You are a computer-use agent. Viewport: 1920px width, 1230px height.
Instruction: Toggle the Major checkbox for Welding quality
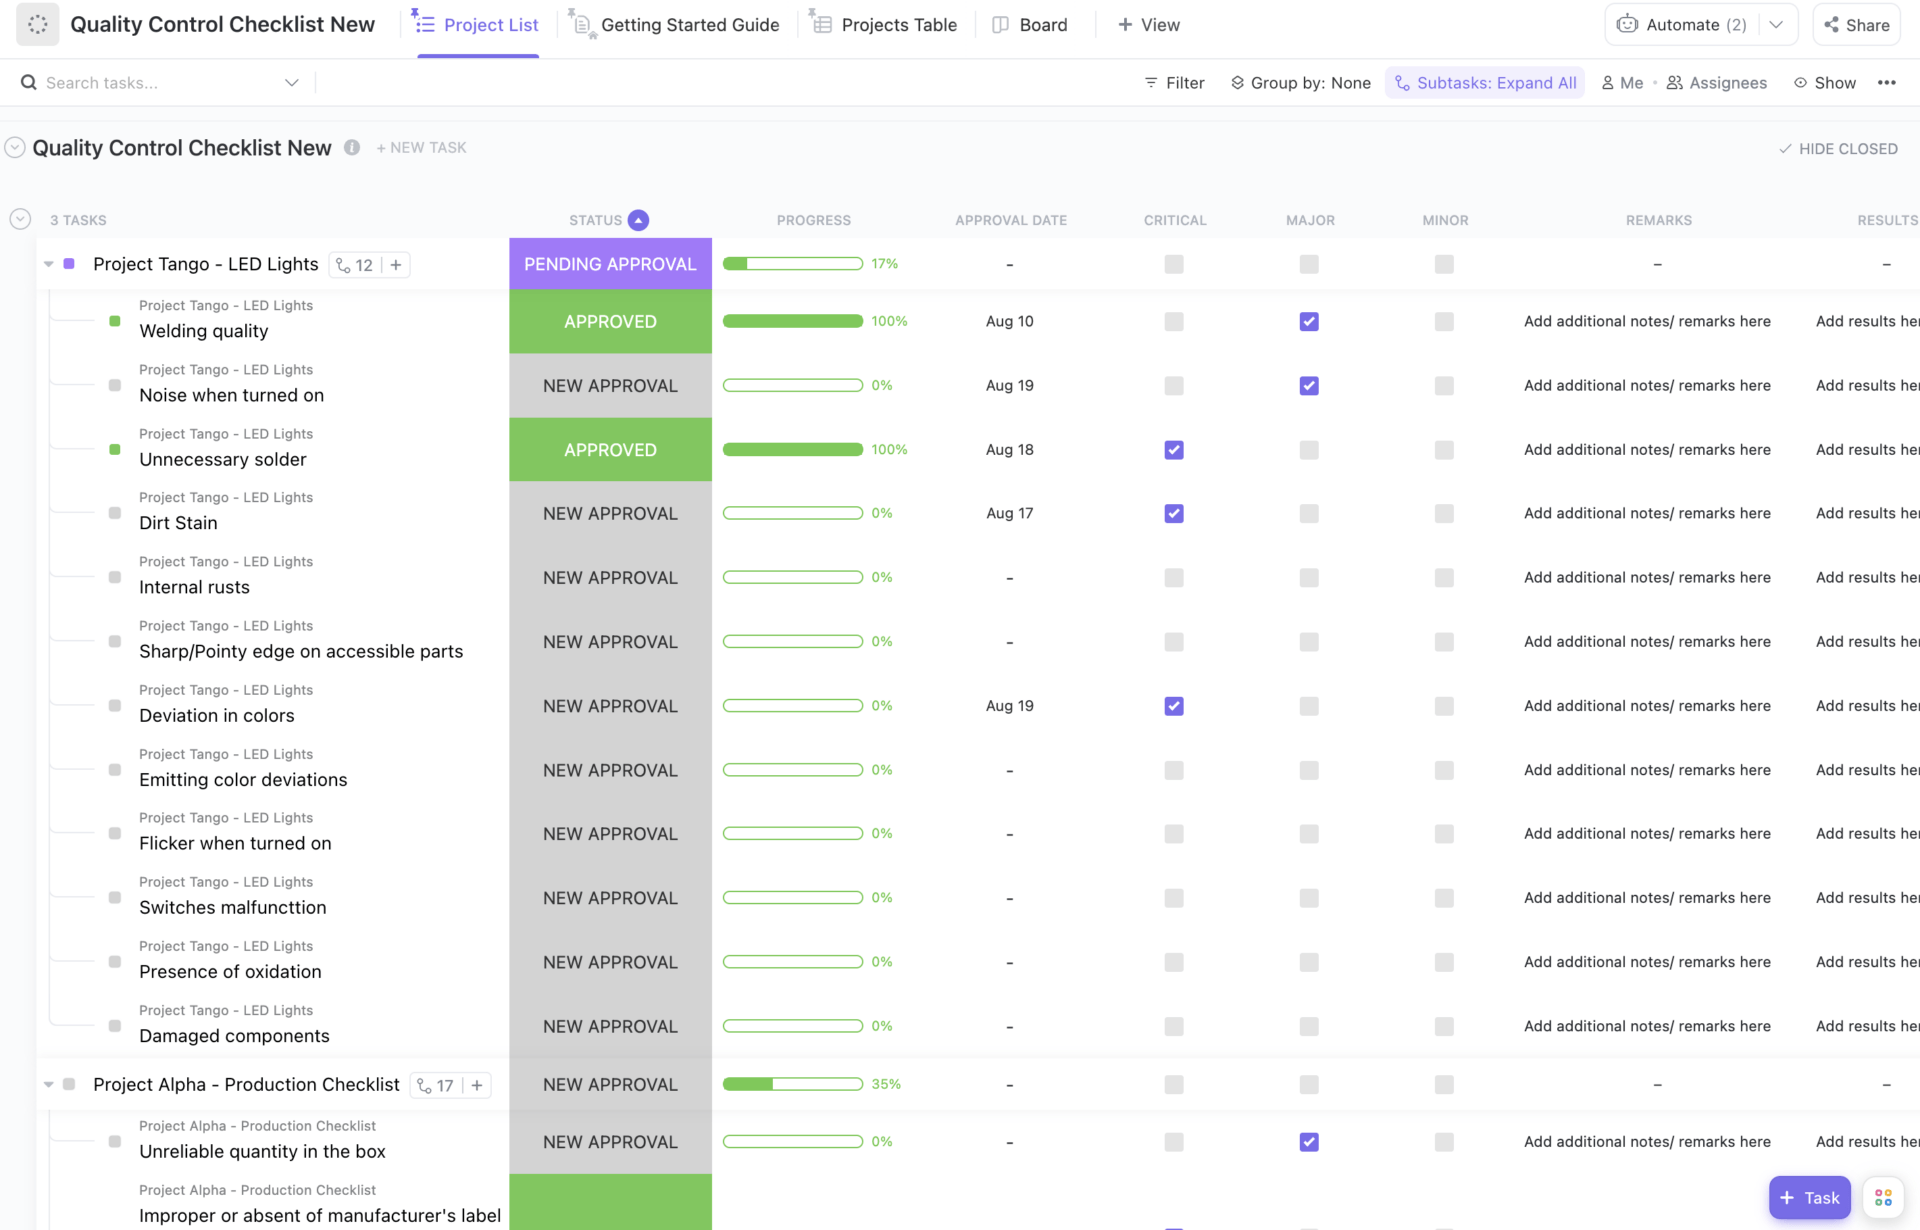pyautogui.click(x=1308, y=320)
